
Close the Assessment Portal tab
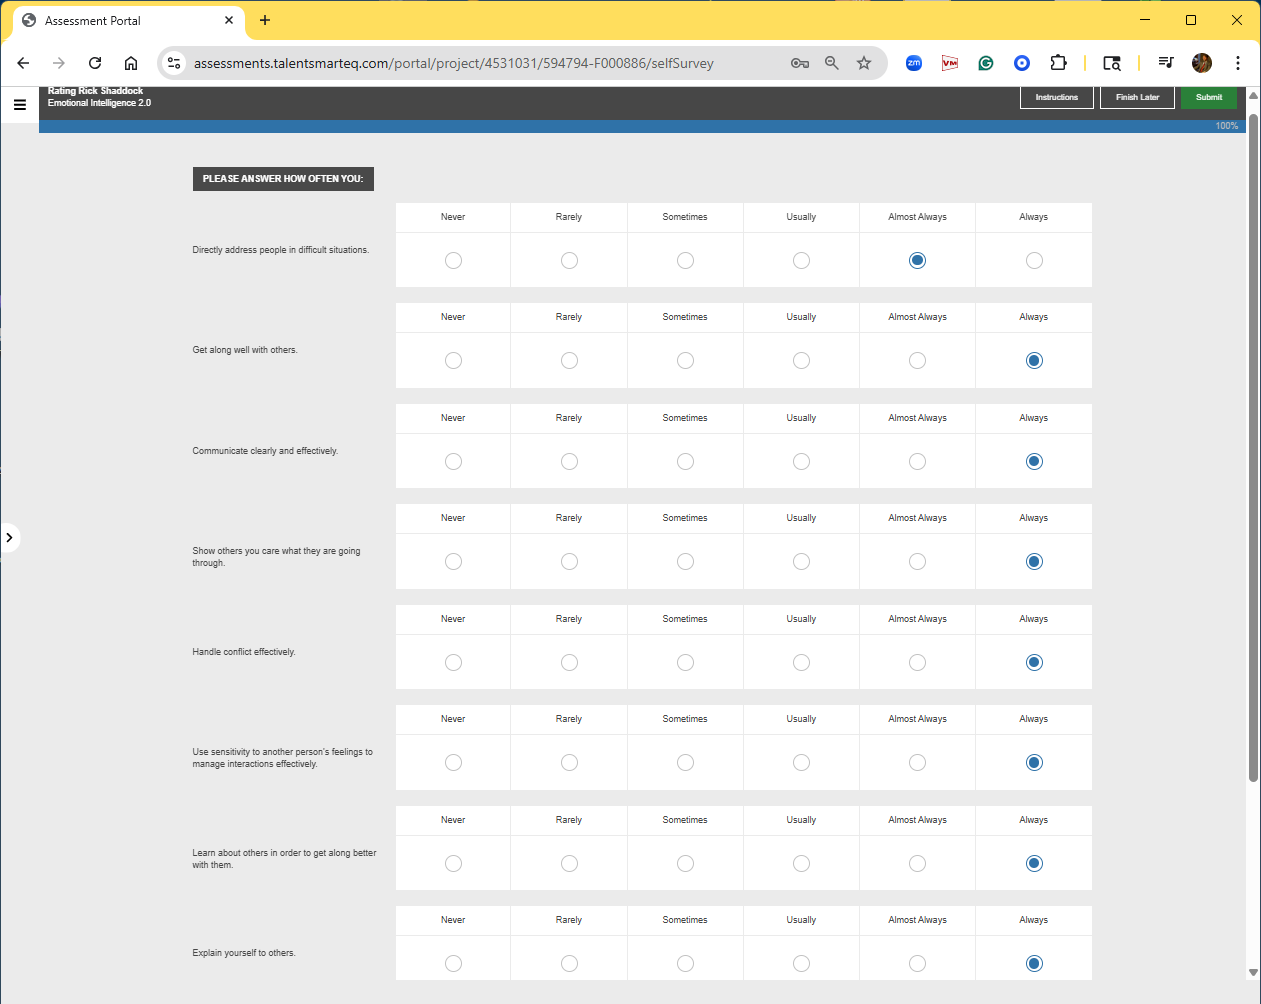tap(229, 20)
